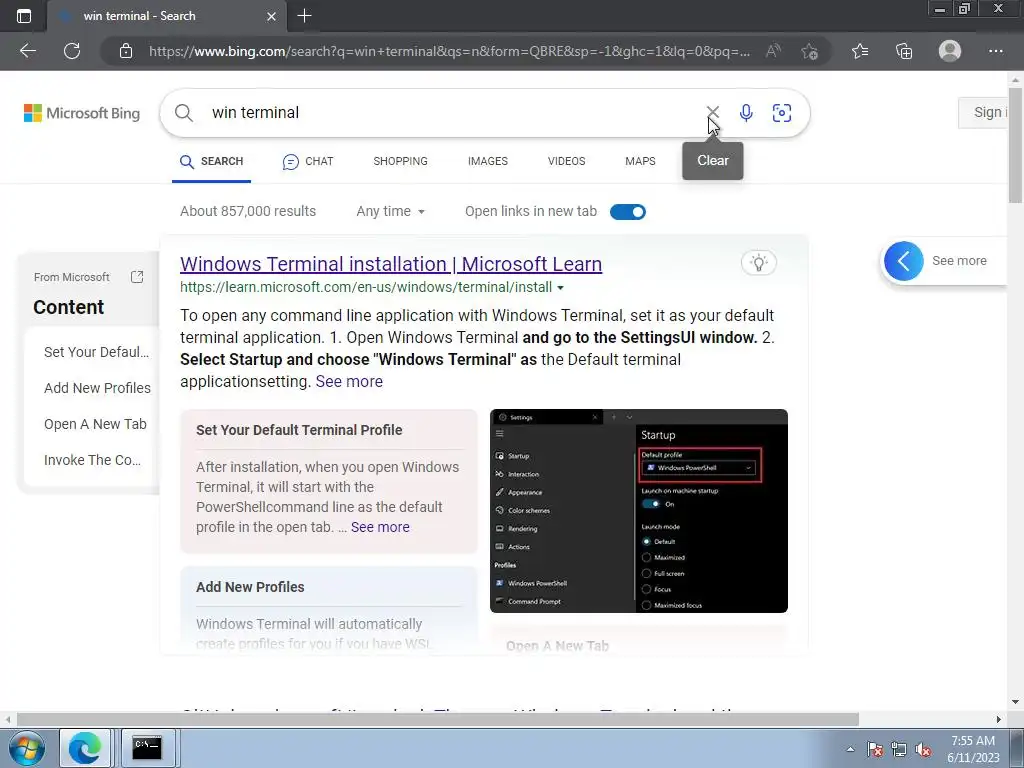Jump to Invoke The Co... sidebar item
Viewport: 1024px width, 768px height.
click(x=92, y=460)
